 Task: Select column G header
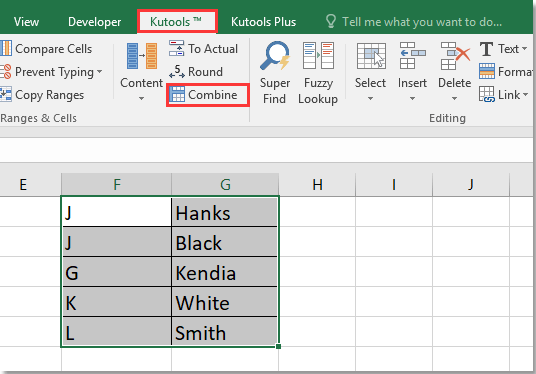225,185
